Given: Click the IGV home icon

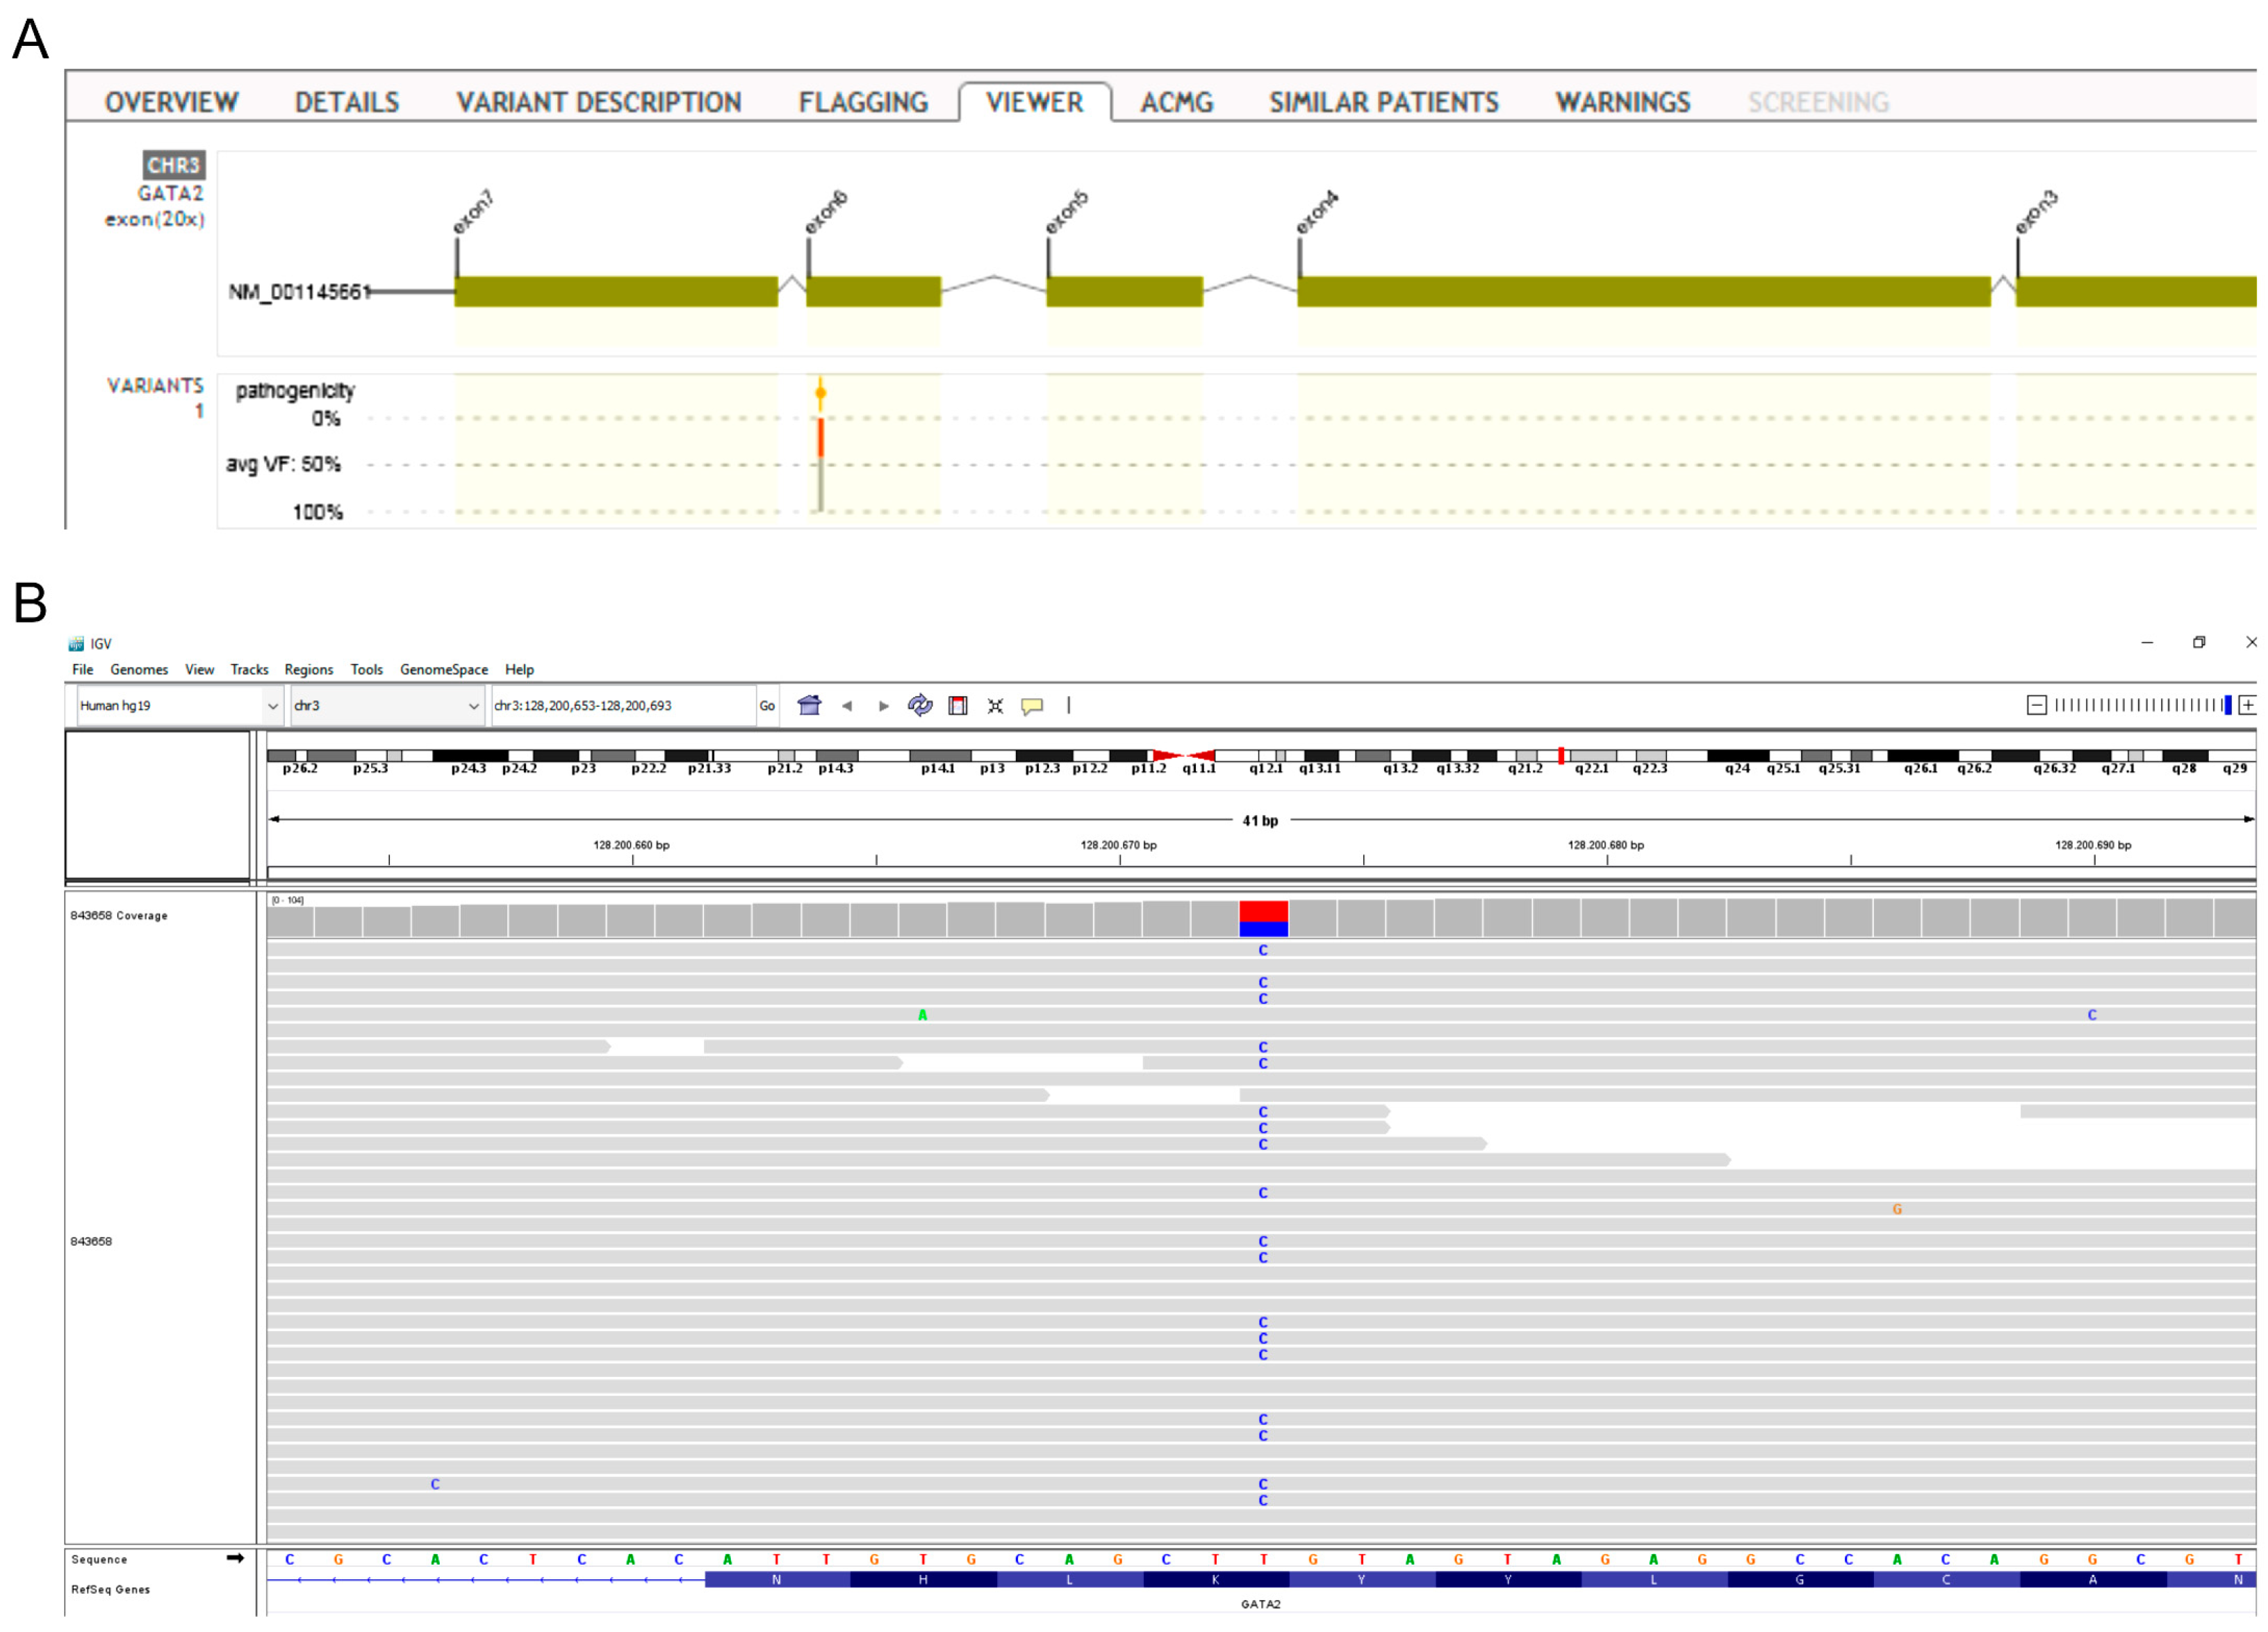Looking at the screenshot, I should (809, 705).
